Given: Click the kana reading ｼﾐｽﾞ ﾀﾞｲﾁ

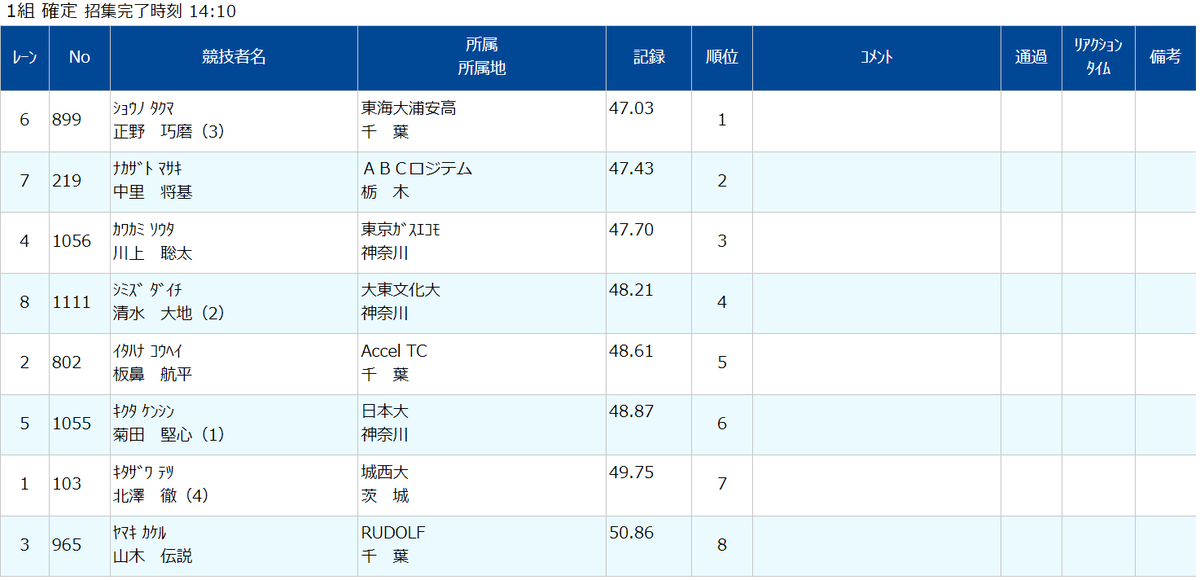Looking at the screenshot, I should (148, 290).
